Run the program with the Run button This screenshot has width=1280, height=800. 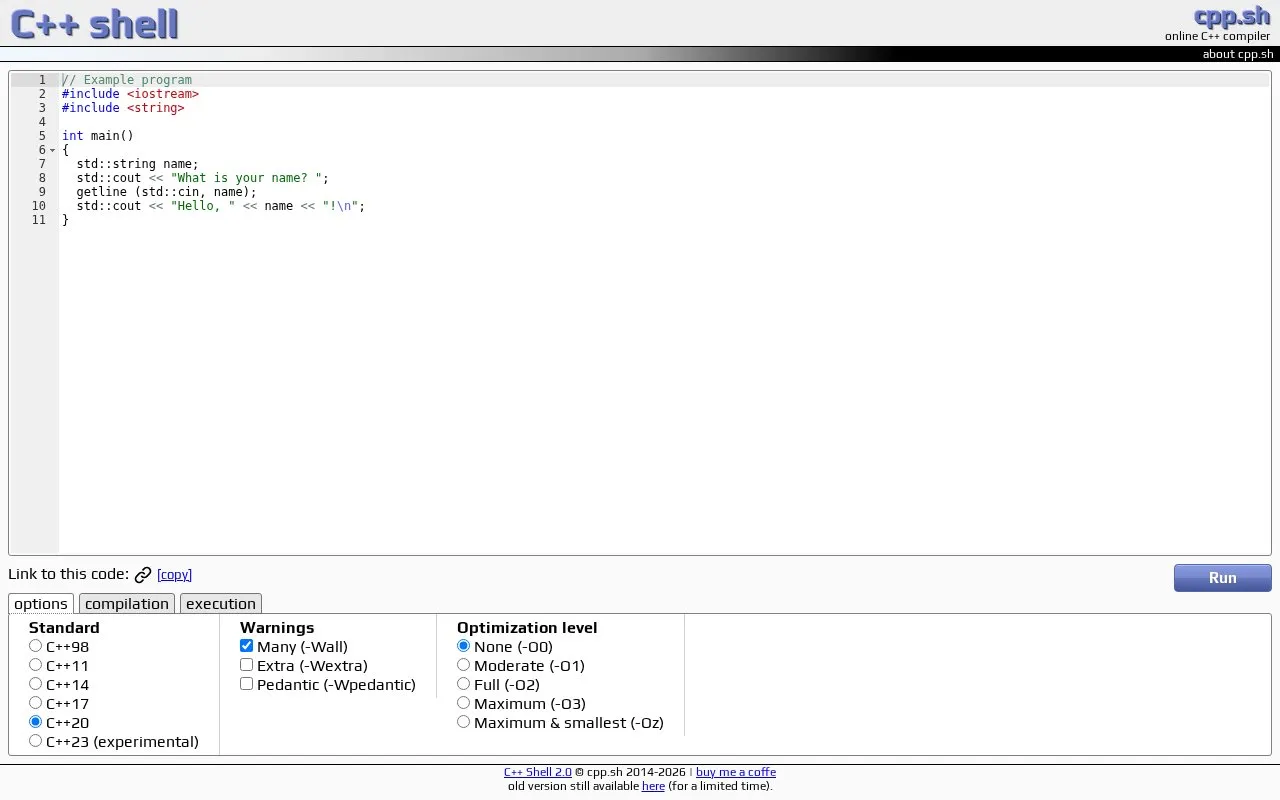1223,578
